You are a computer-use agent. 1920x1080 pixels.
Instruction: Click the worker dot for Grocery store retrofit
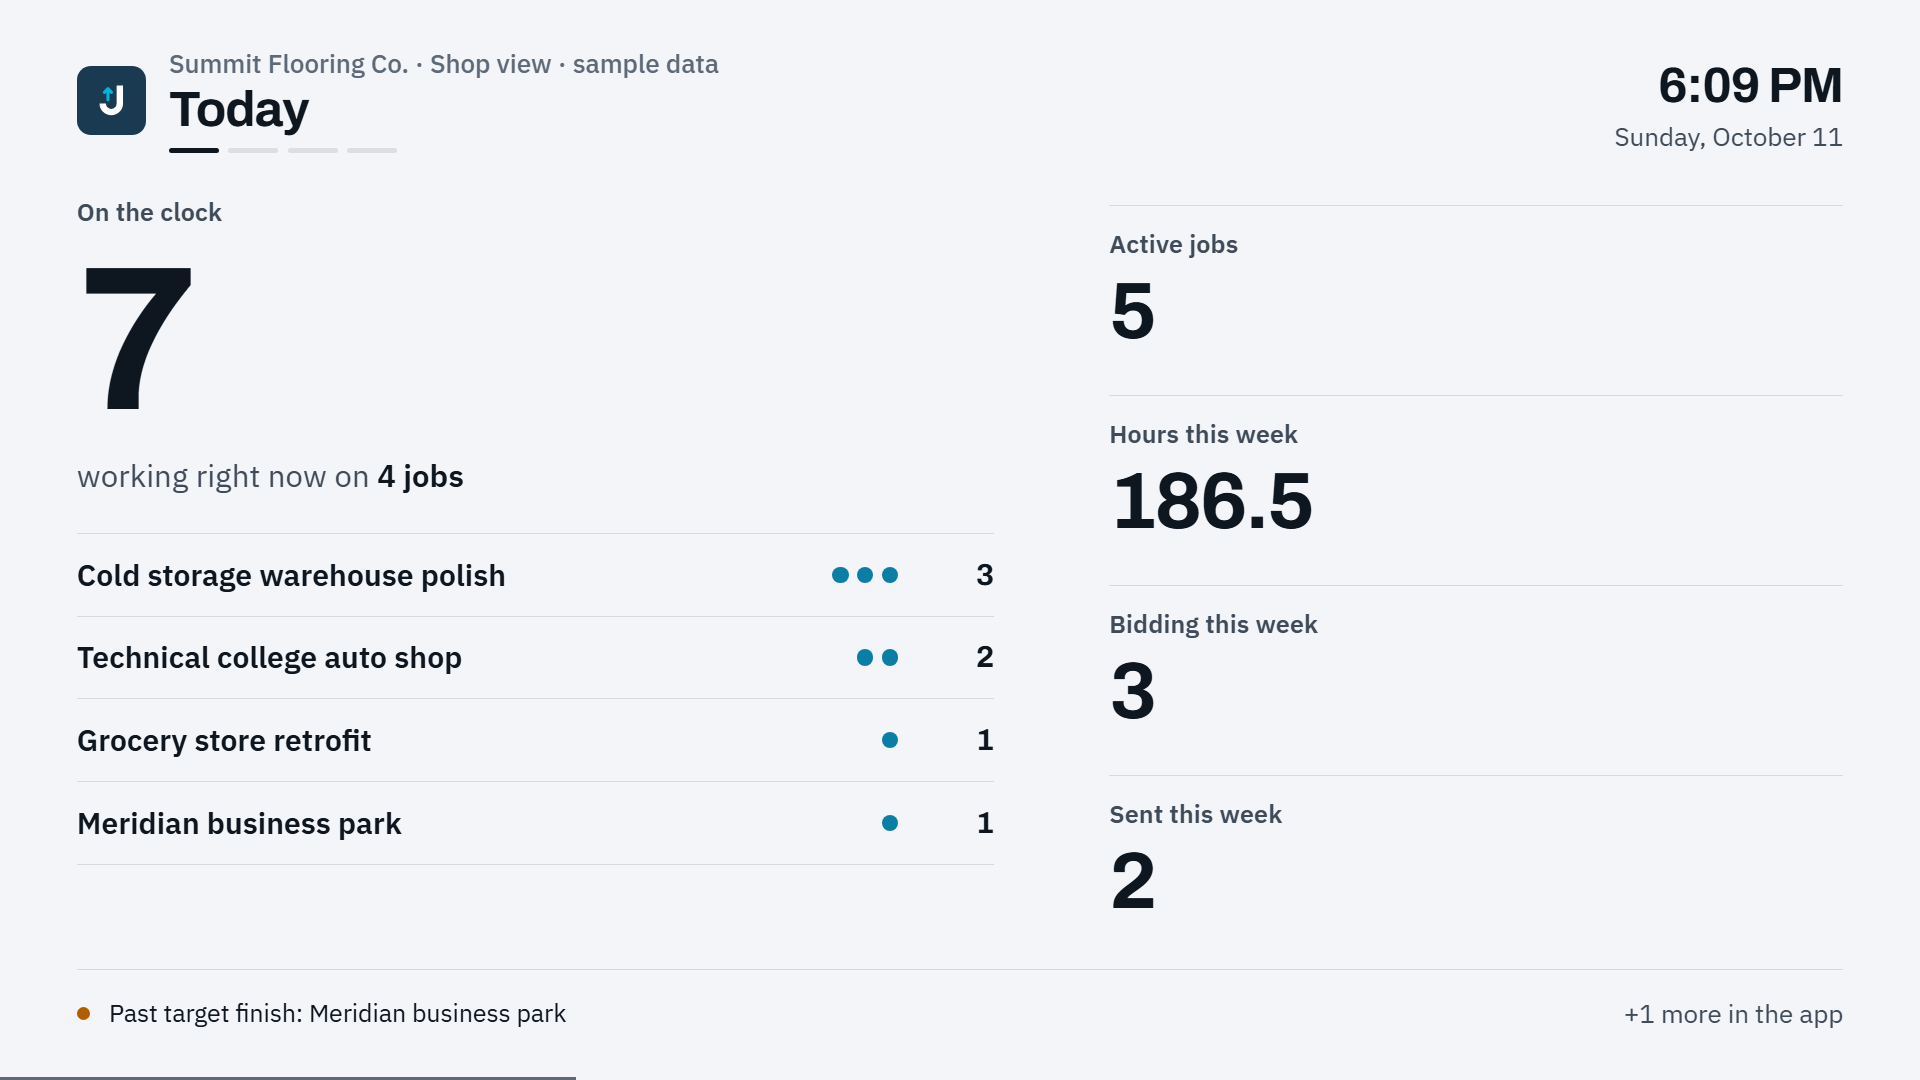pyautogui.click(x=890, y=740)
